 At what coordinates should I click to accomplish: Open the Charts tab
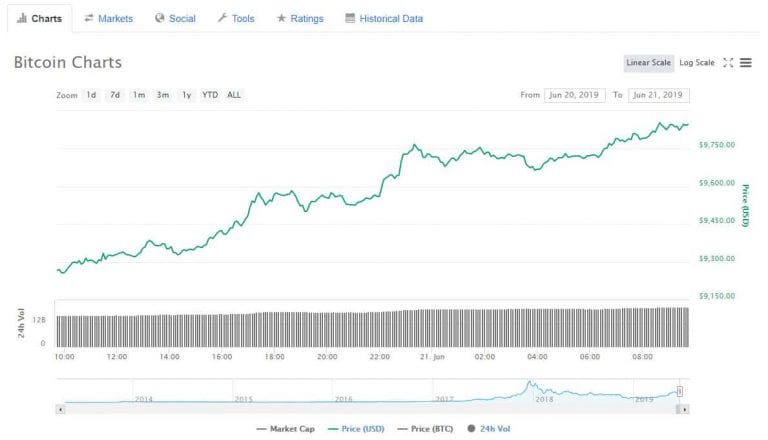tap(40, 19)
